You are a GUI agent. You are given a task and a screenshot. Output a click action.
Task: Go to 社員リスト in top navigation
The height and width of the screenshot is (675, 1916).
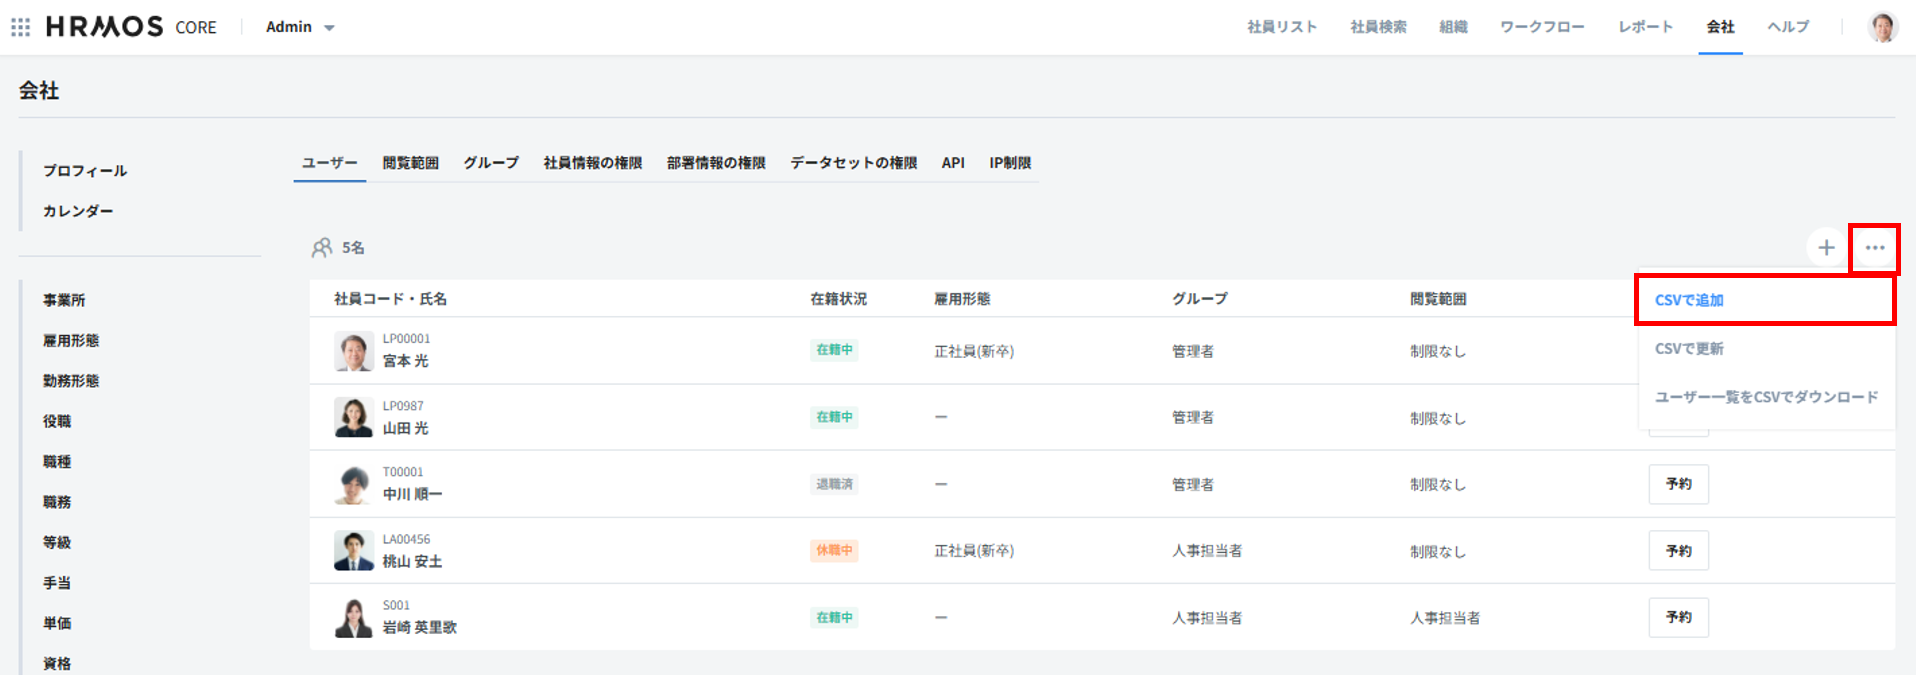coord(1281,27)
